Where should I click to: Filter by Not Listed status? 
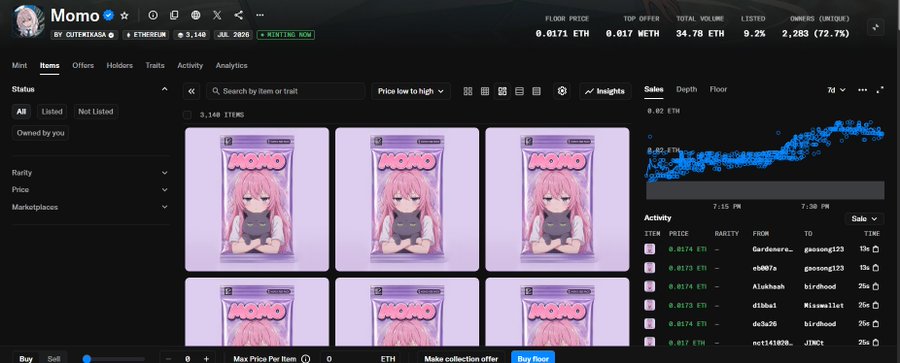coord(96,111)
